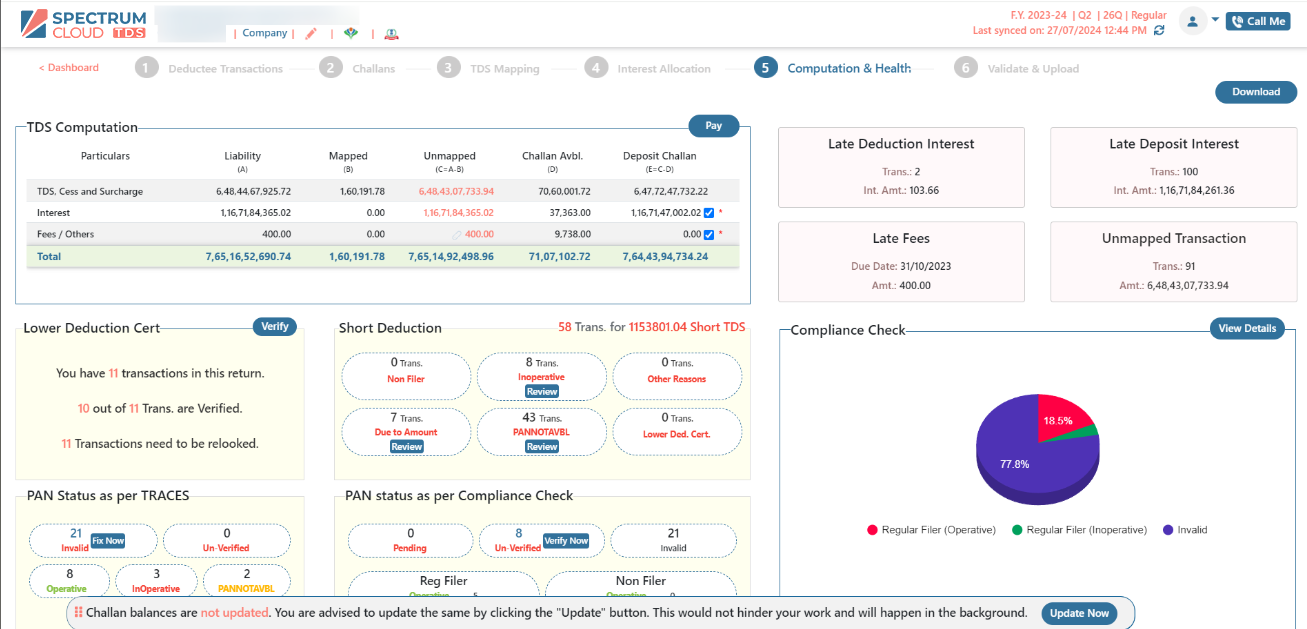Click unmapped TDS amount 6,48,43,07,733.94

[x=456, y=191]
